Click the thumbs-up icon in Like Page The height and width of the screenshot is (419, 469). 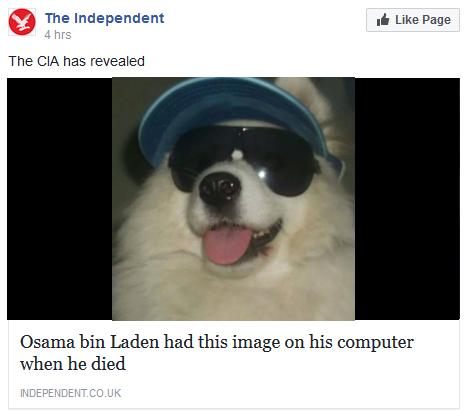[383, 20]
